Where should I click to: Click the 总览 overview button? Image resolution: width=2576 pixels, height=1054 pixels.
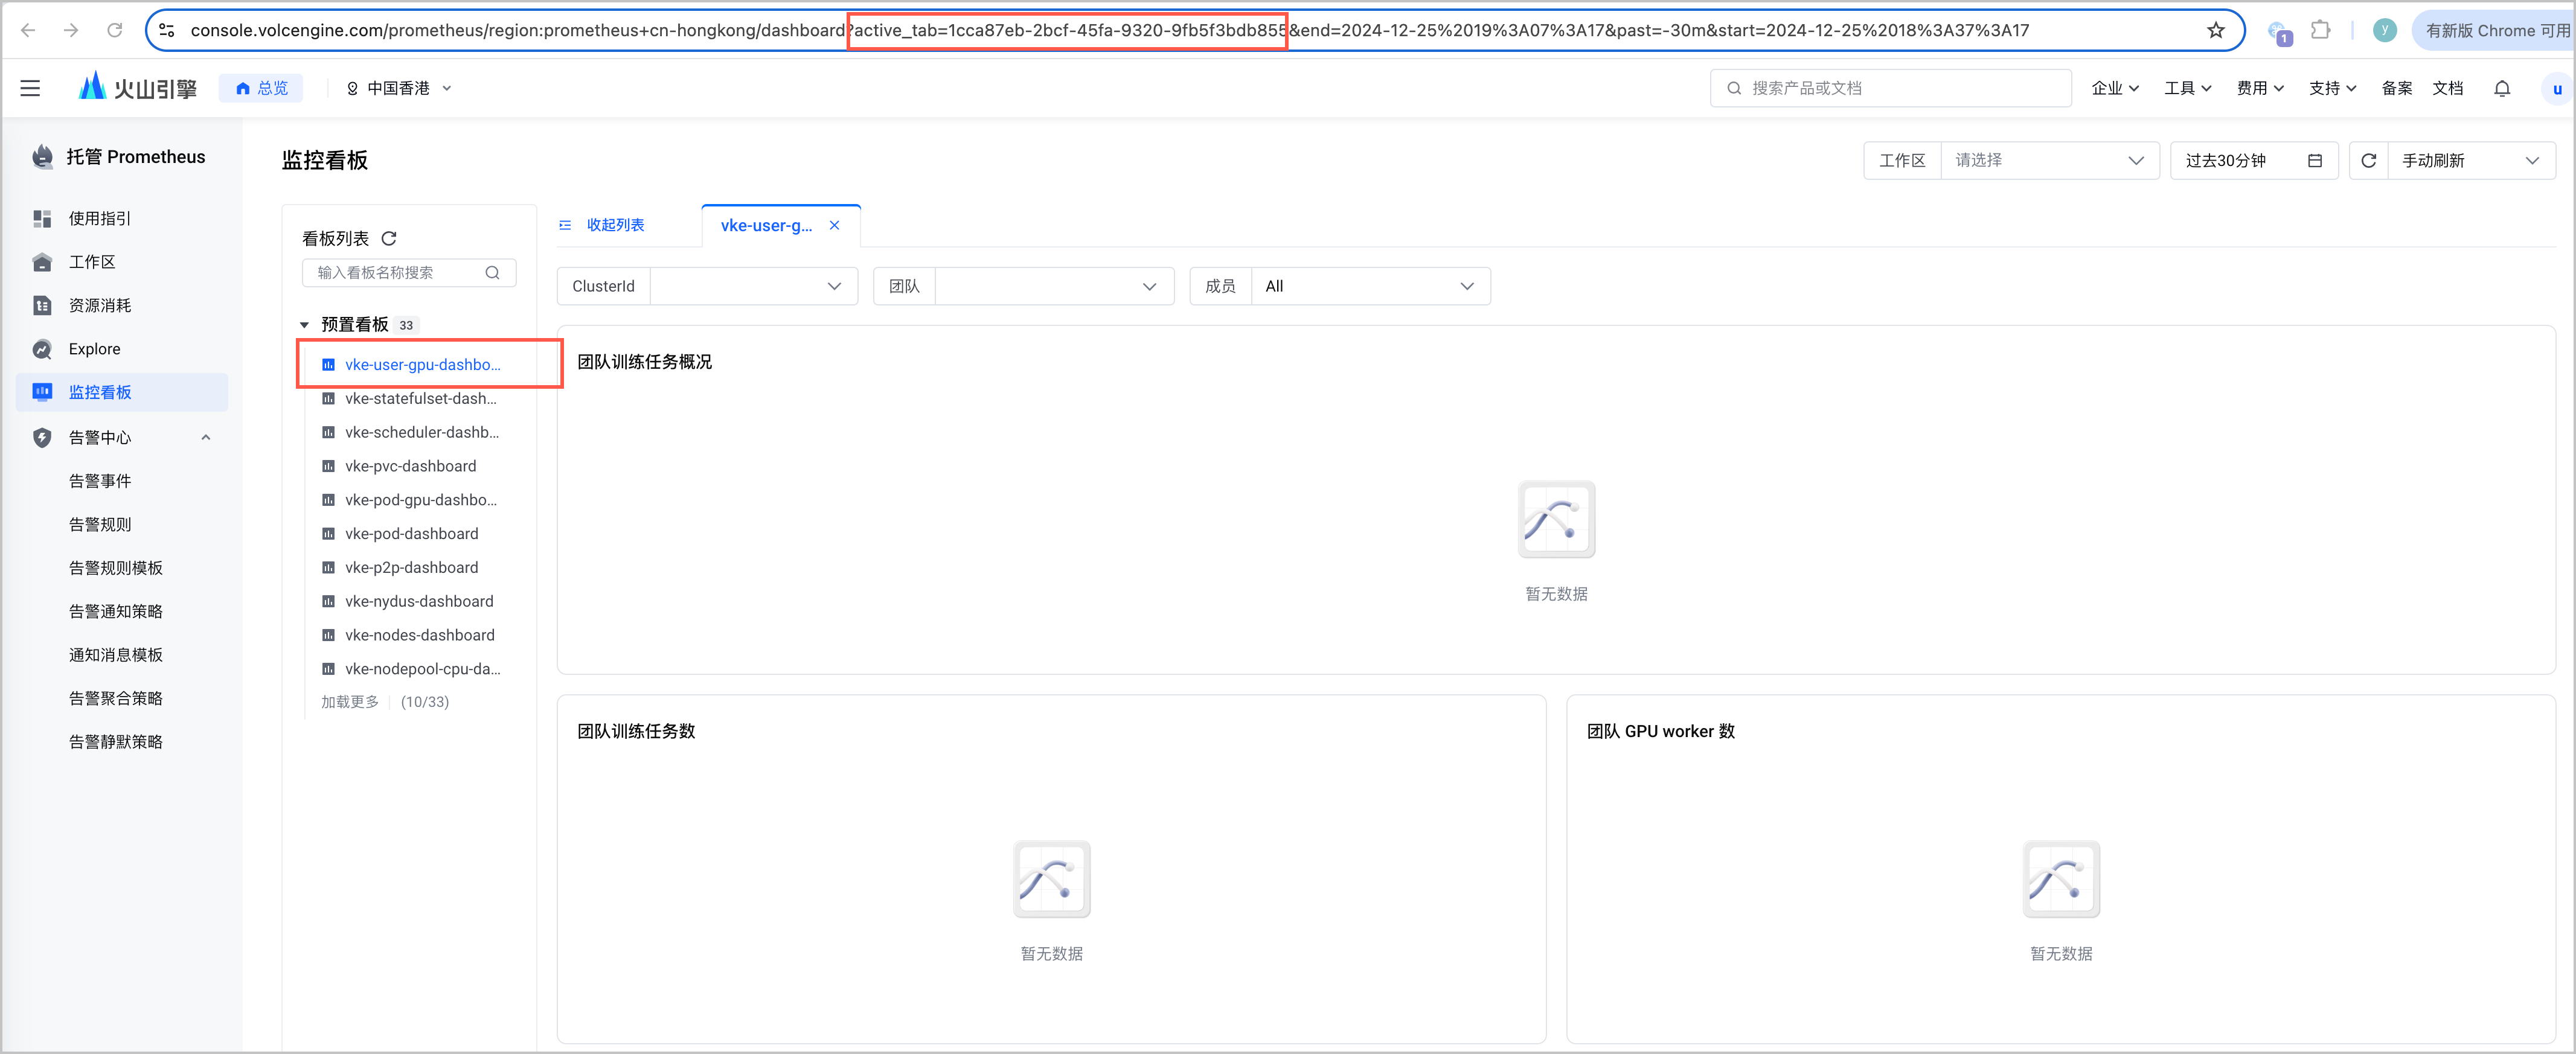pyautogui.click(x=261, y=88)
